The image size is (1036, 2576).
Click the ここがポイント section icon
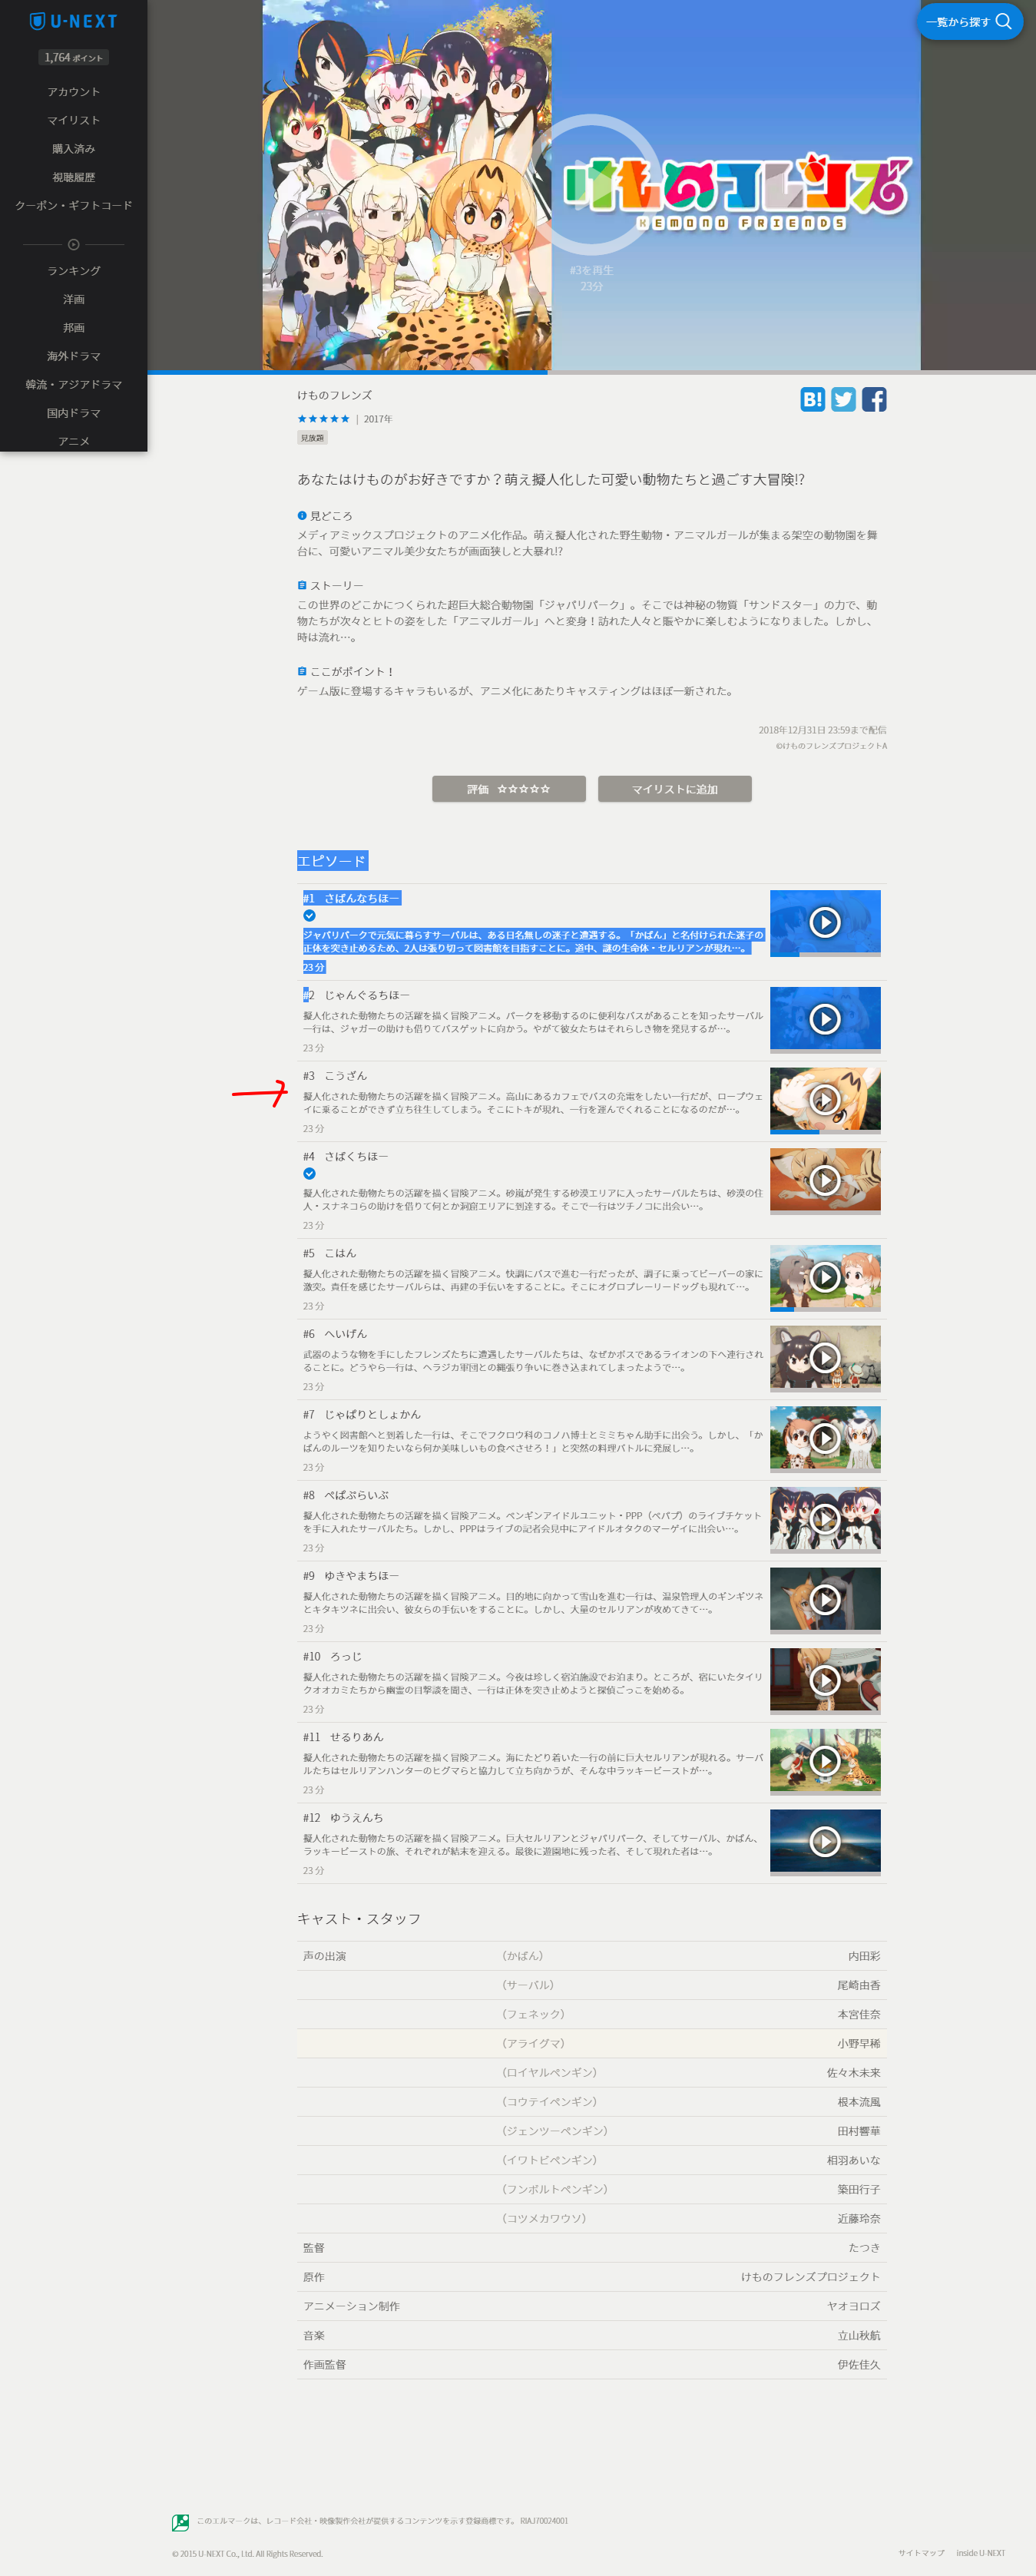pyautogui.click(x=302, y=671)
